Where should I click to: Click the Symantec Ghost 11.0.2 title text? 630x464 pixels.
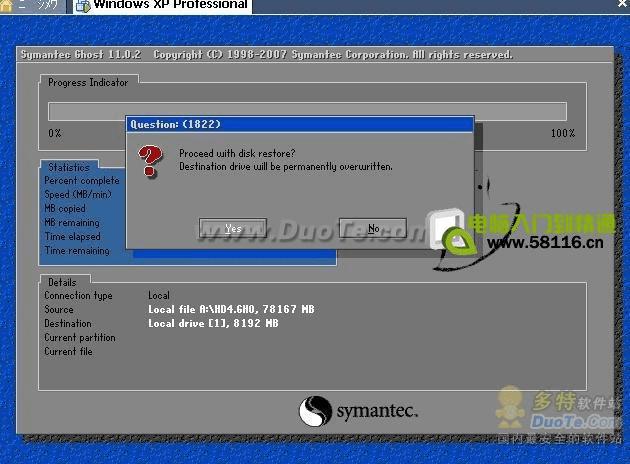[x=81, y=55]
